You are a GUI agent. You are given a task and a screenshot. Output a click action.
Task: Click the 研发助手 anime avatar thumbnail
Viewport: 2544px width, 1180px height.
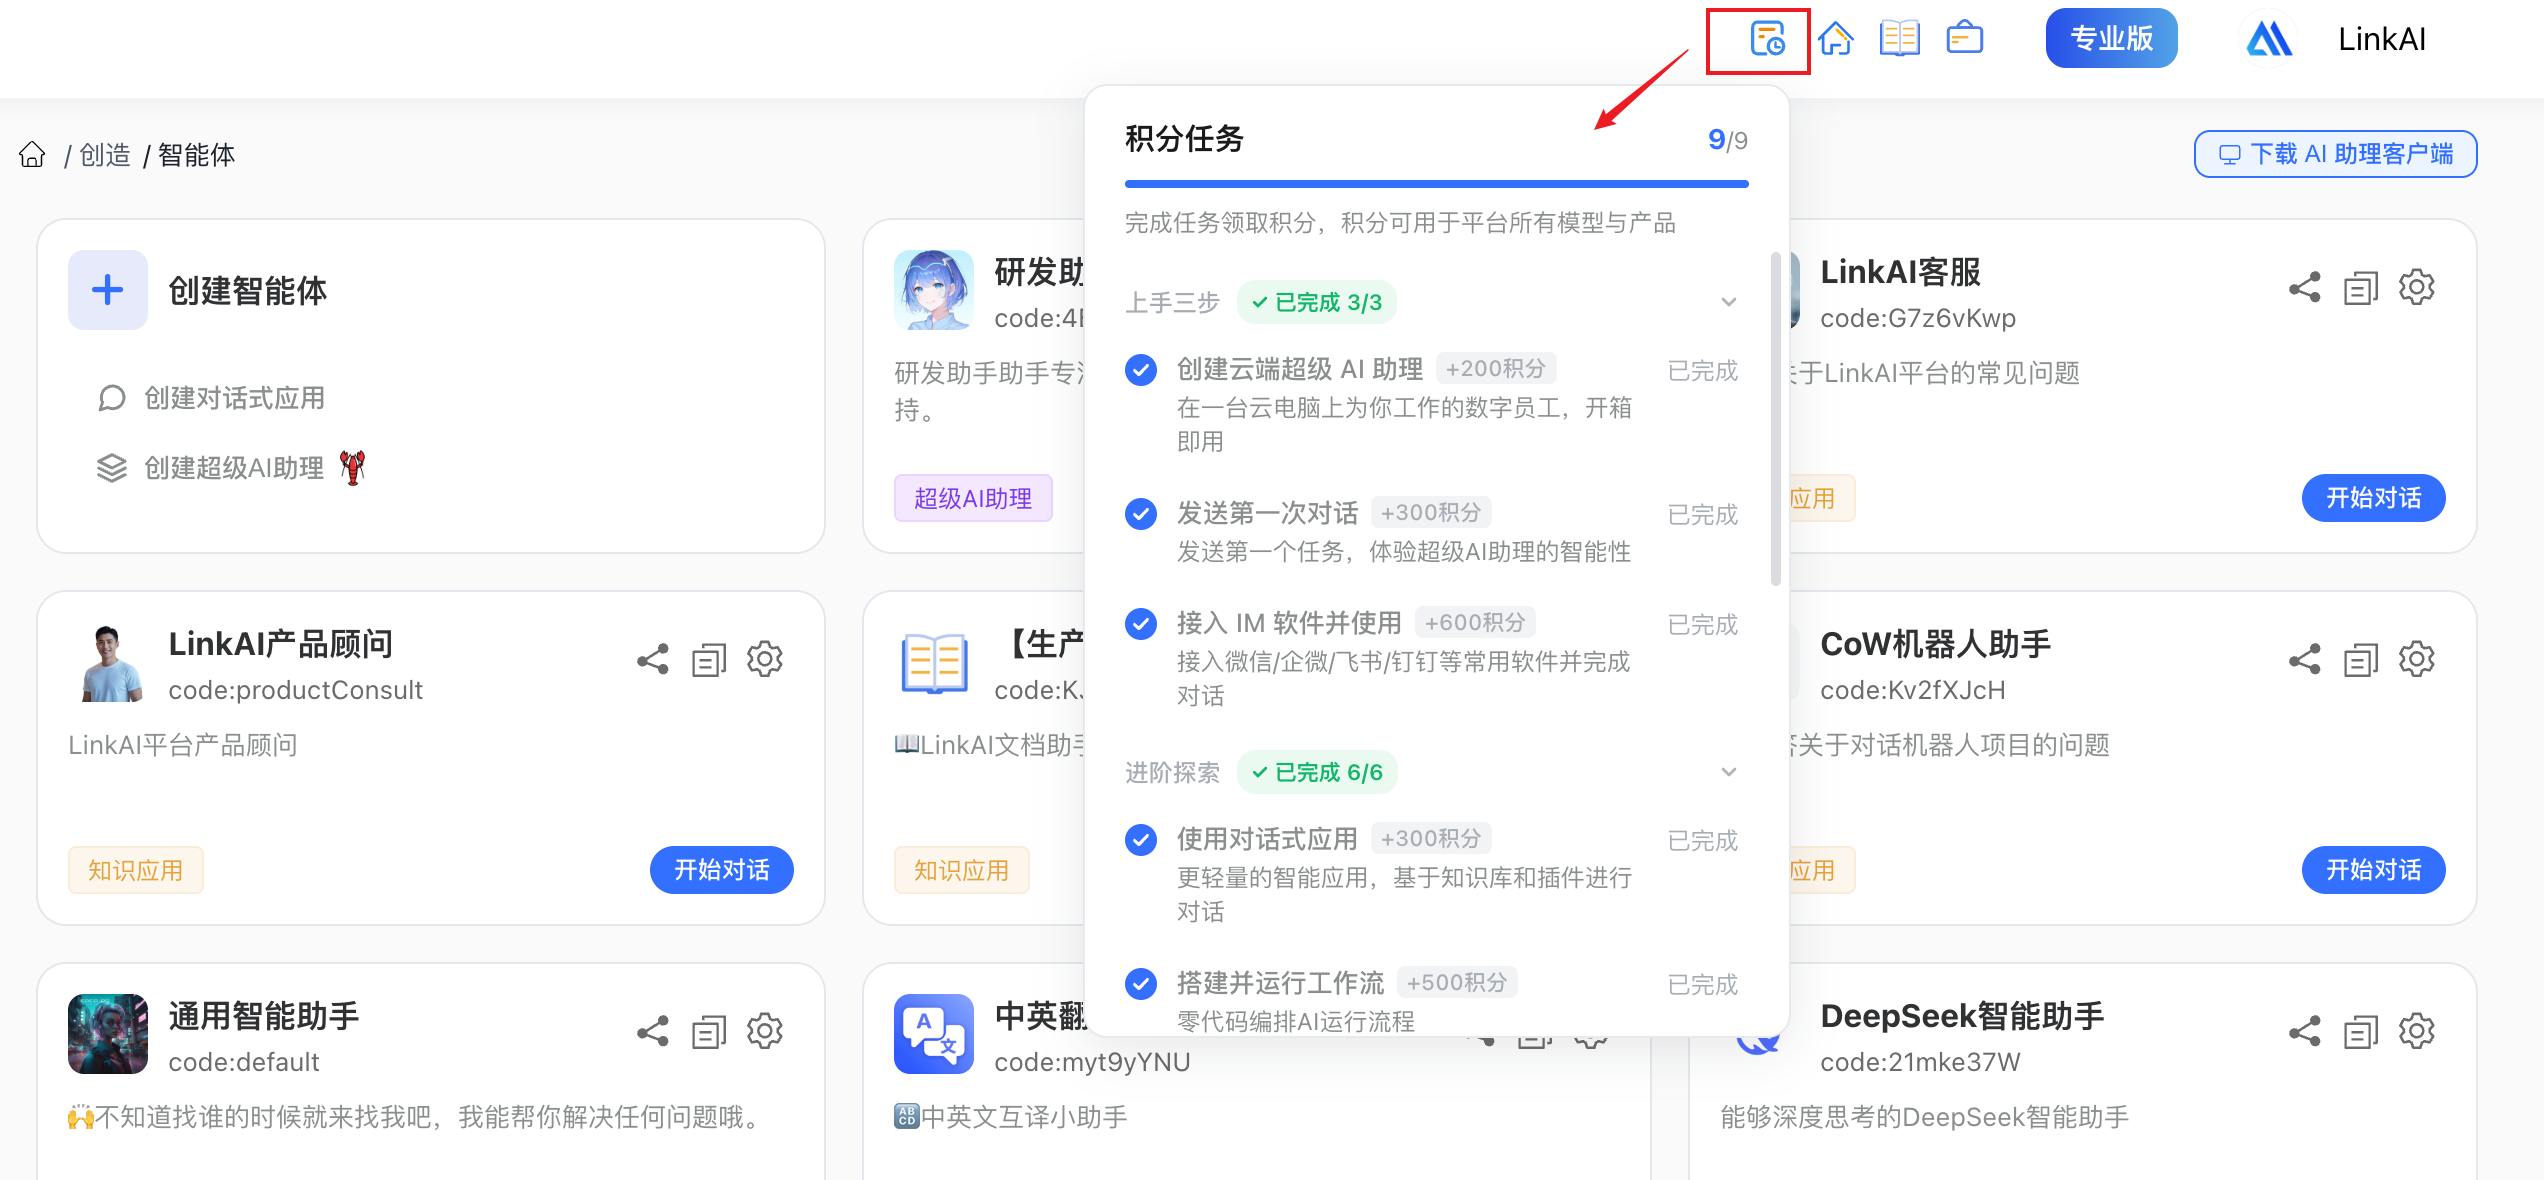click(934, 290)
